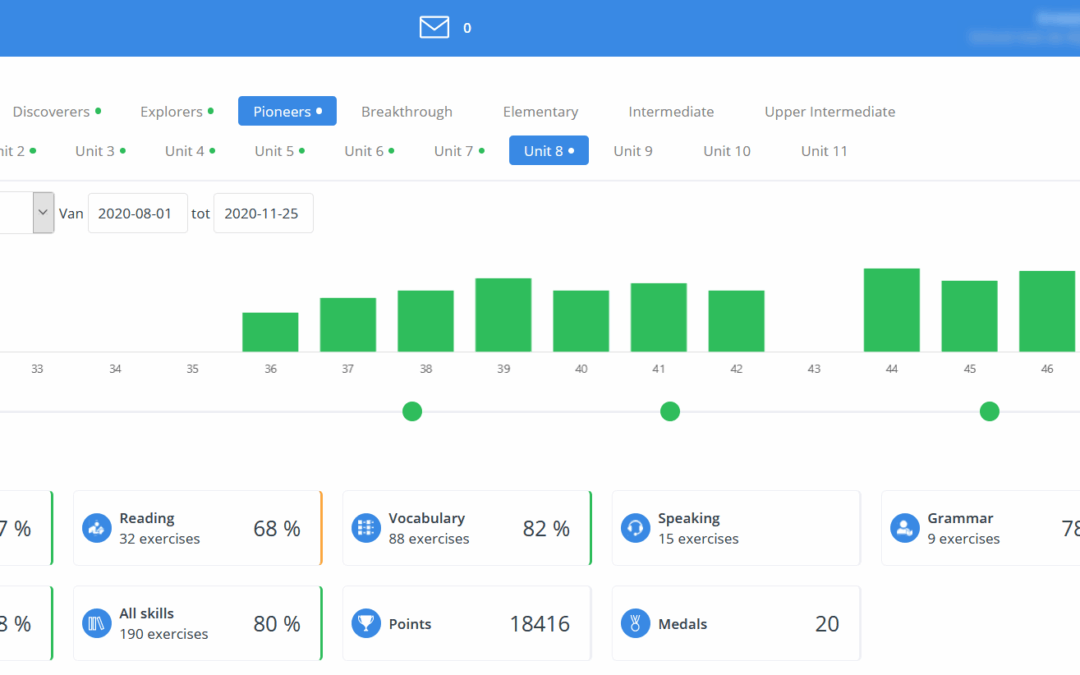The width and height of the screenshot is (1080, 675).
Task: Open the Points 18416 card
Action: point(467,623)
